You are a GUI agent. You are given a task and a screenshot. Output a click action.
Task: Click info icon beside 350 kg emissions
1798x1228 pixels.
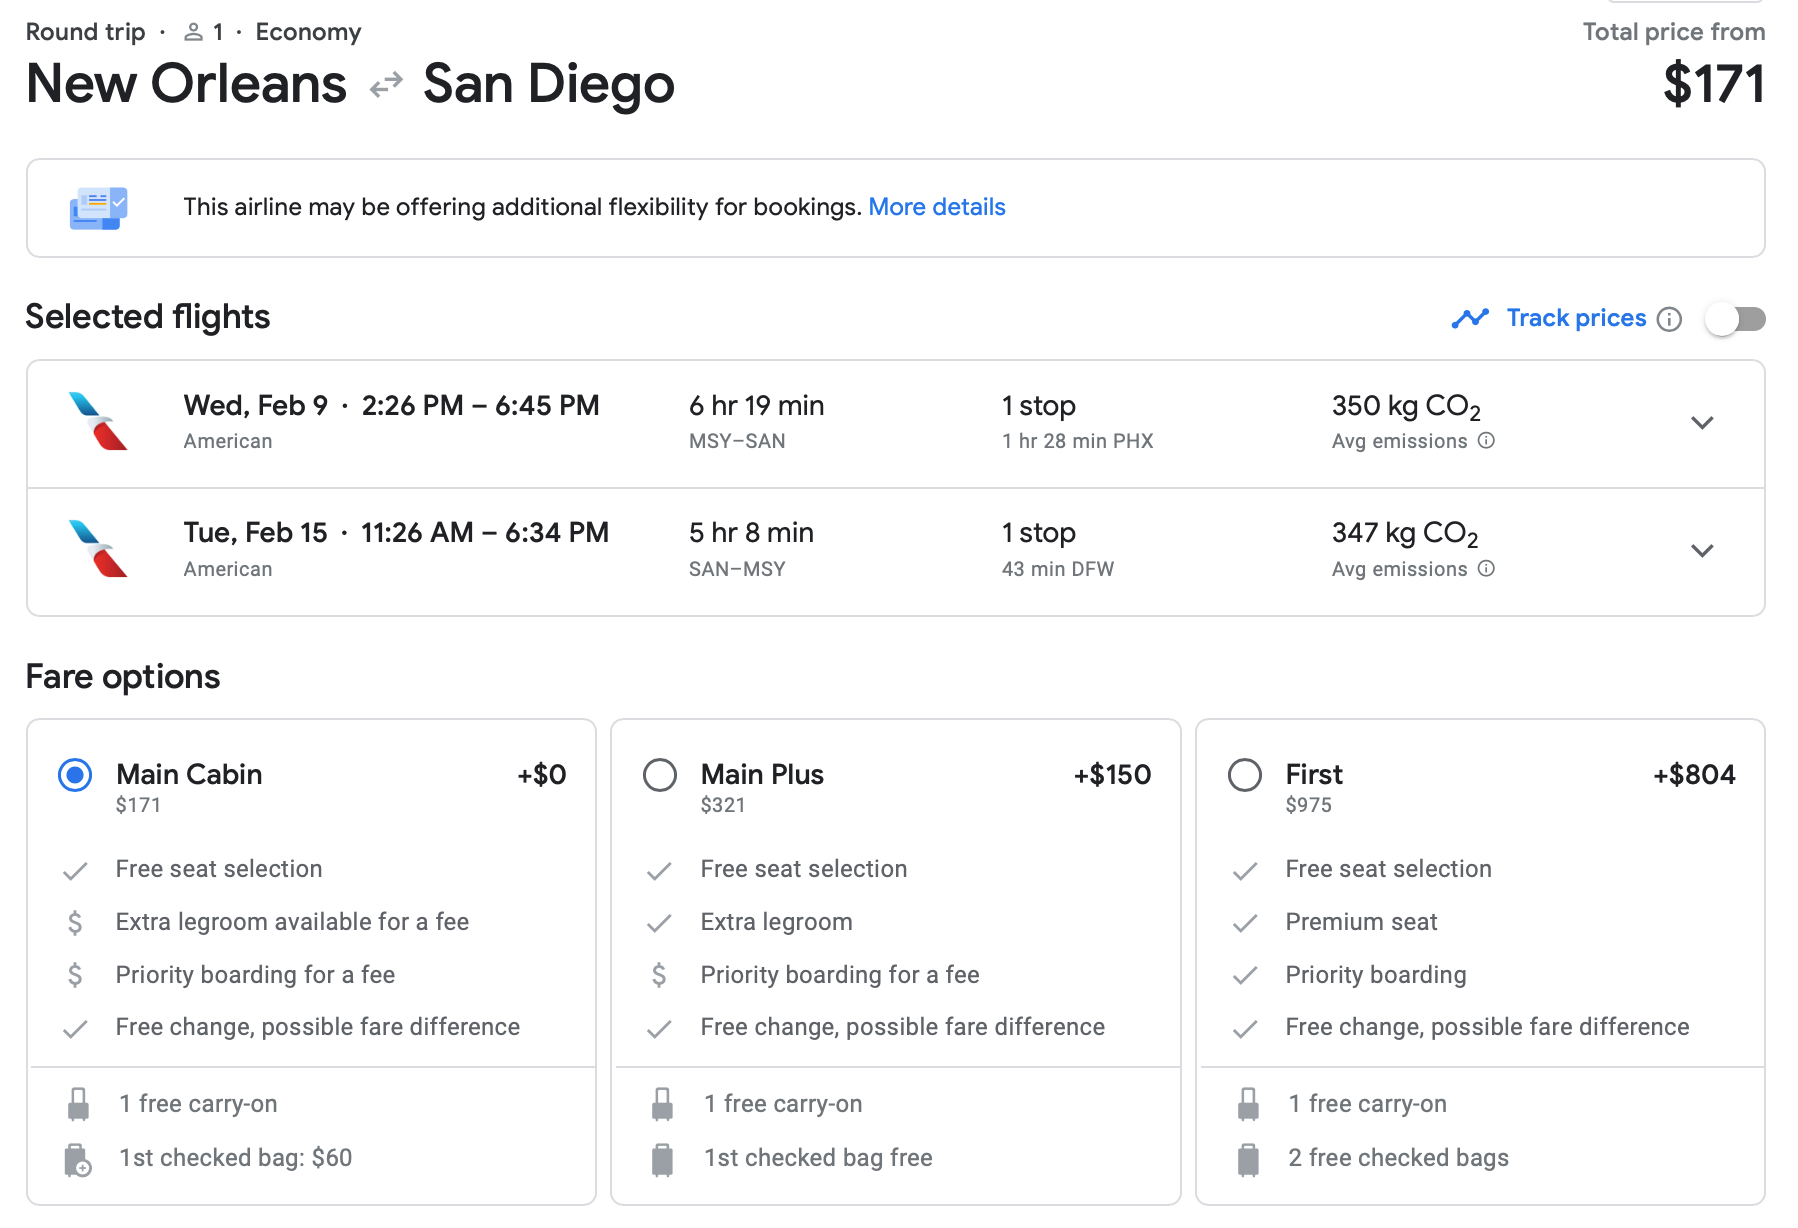(1486, 441)
